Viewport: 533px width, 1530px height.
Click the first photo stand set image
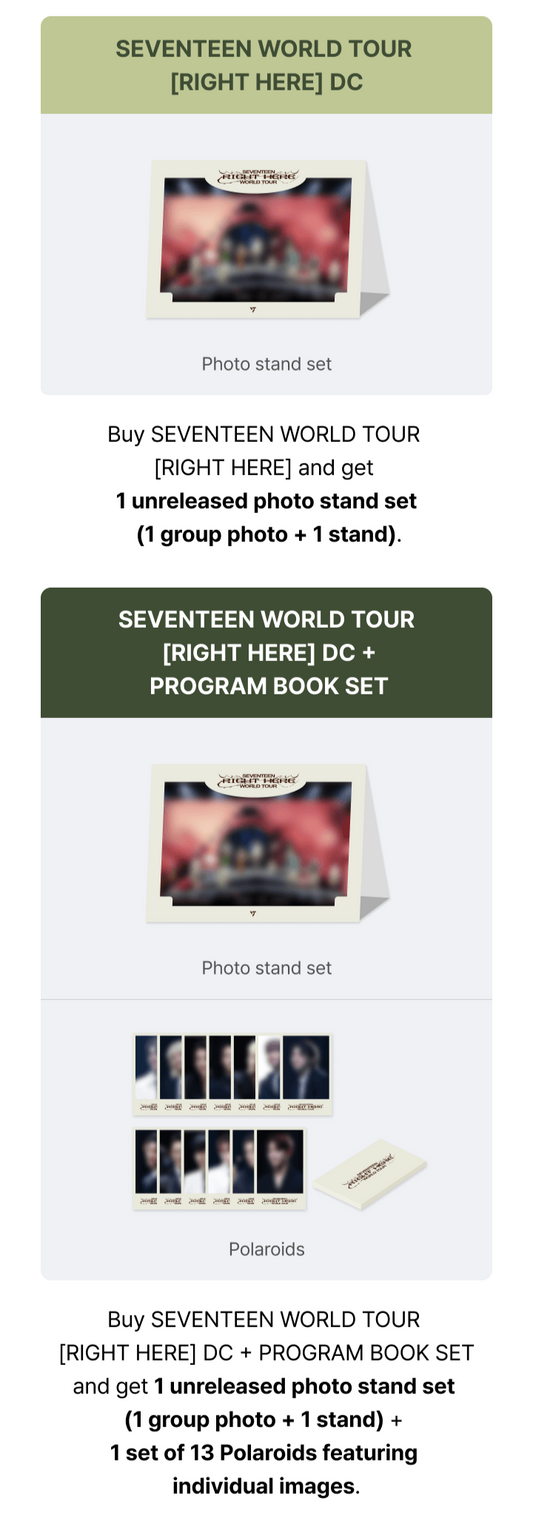click(267, 240)
